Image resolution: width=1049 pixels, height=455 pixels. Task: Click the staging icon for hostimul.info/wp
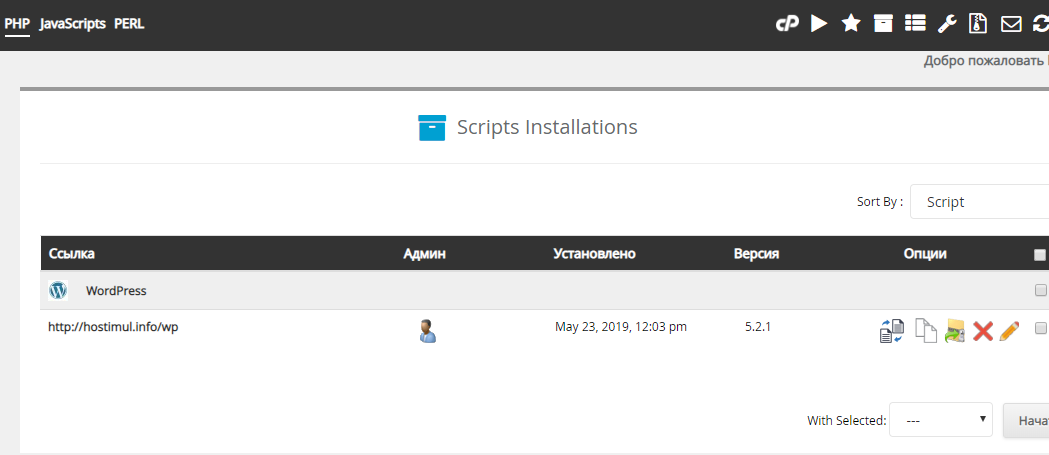[891, 331]
